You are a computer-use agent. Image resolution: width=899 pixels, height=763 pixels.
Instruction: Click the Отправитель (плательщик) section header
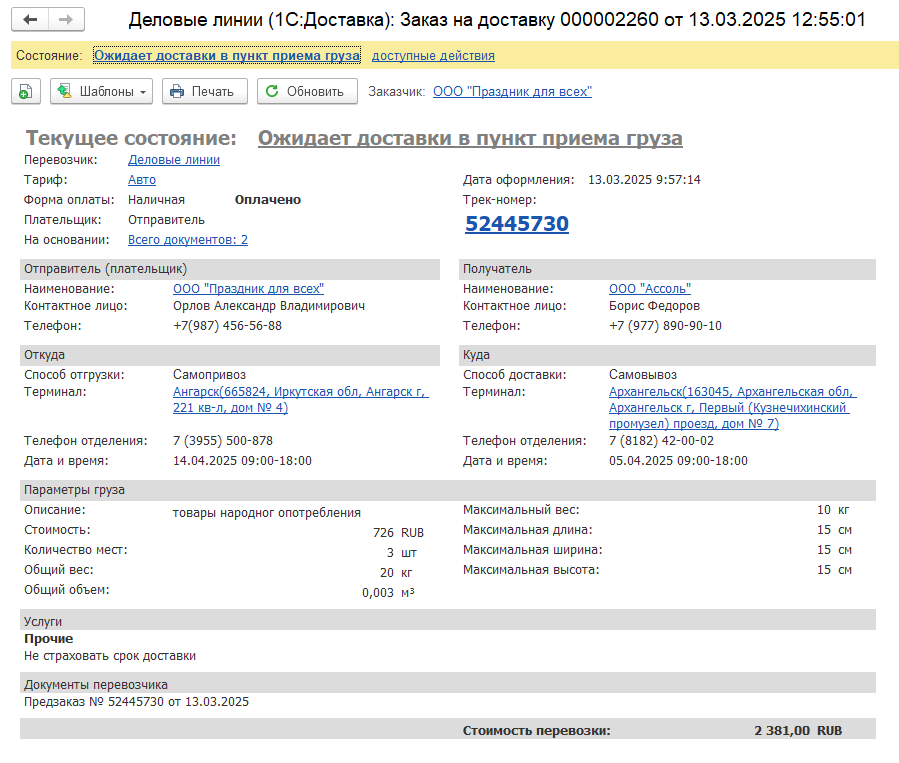tap(230, 269)
